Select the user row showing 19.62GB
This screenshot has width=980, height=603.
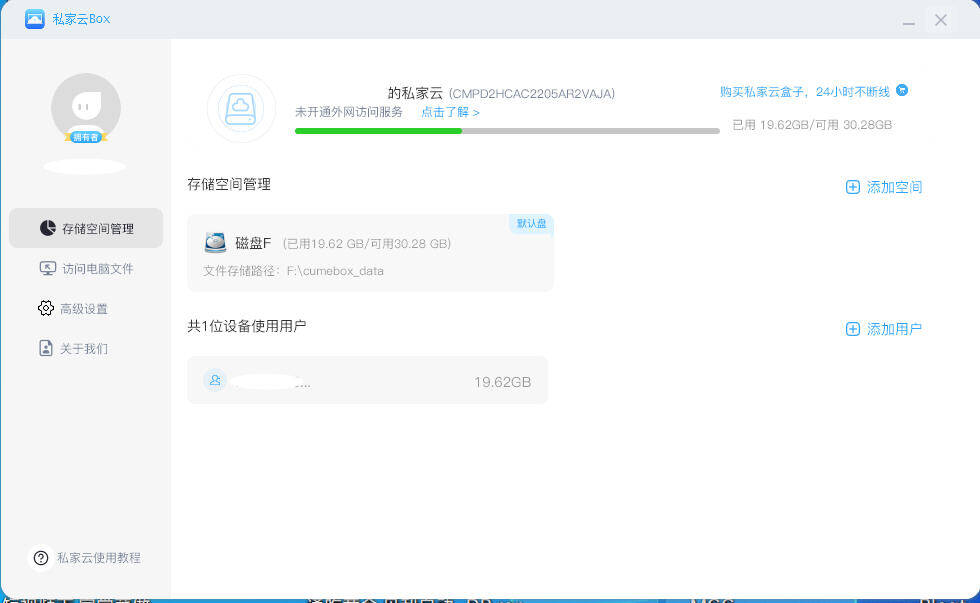click(368, 380)
